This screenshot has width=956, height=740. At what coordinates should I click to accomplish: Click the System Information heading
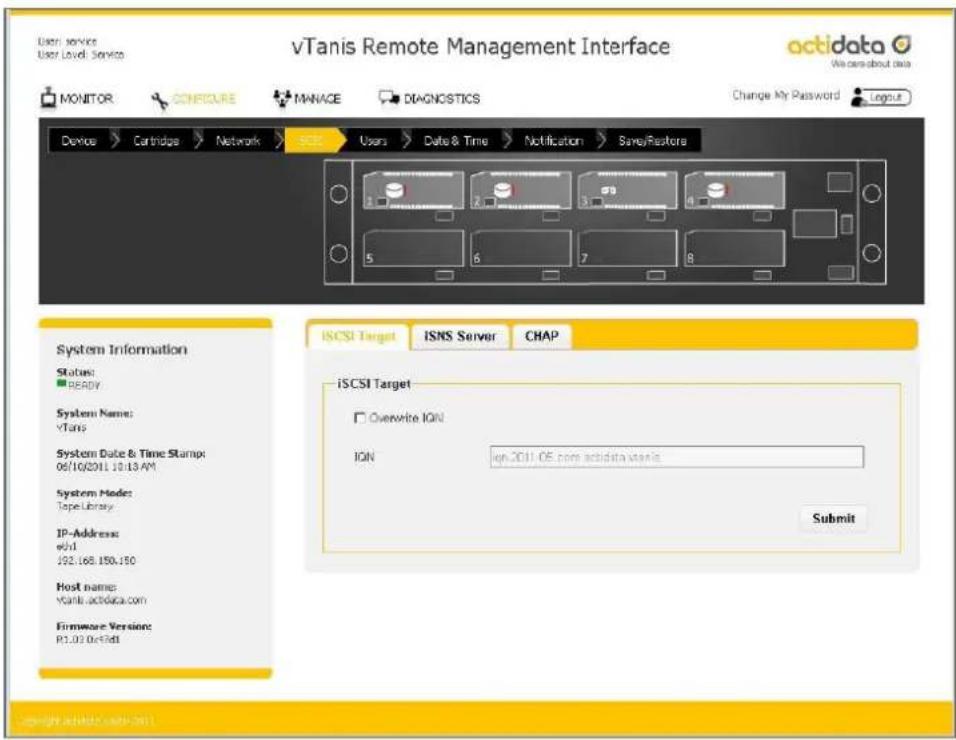(x=122, y=349)
